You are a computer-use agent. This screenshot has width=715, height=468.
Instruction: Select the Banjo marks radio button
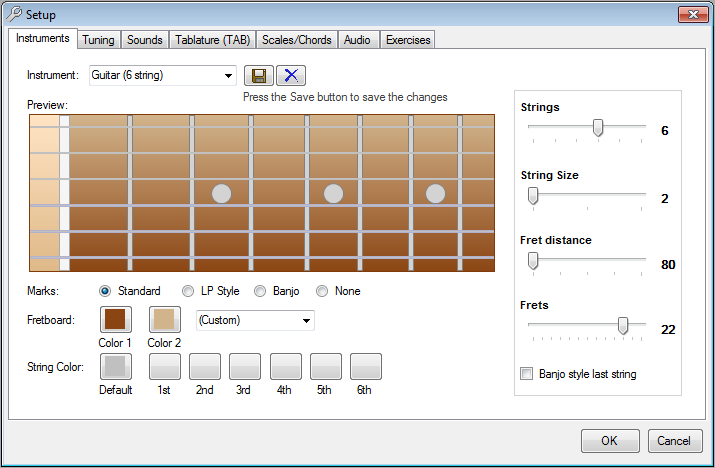coord(259,291)
